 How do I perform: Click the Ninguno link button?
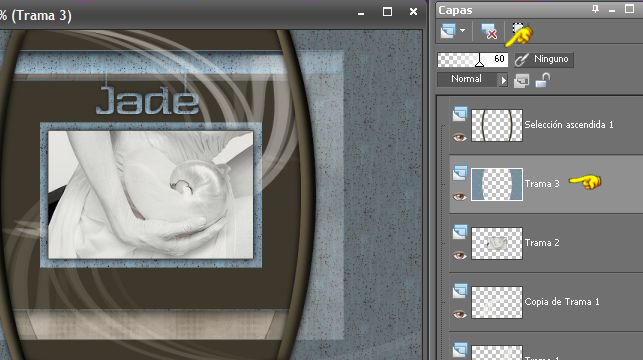(x=544, y=59)
